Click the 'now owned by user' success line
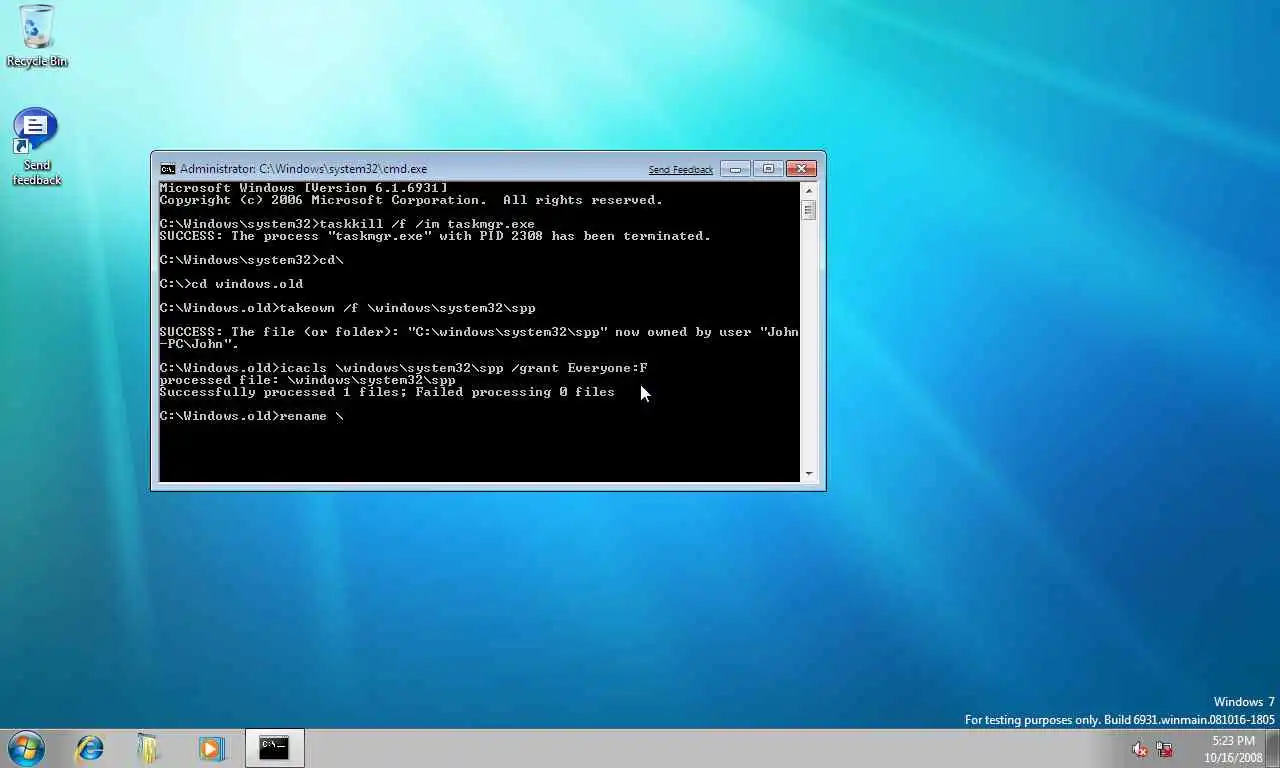The height and width of the screenshot is (768, 1280). click(479, 338)
